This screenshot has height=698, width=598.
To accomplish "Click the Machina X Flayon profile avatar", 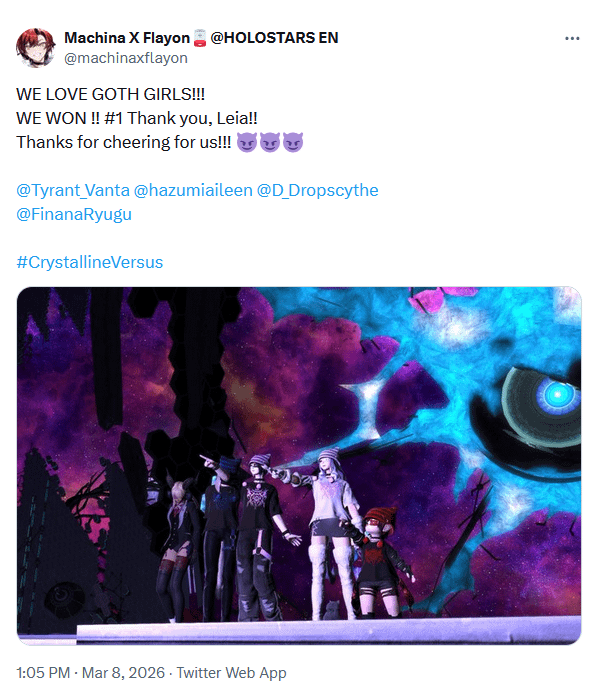I will click(35, 47).
